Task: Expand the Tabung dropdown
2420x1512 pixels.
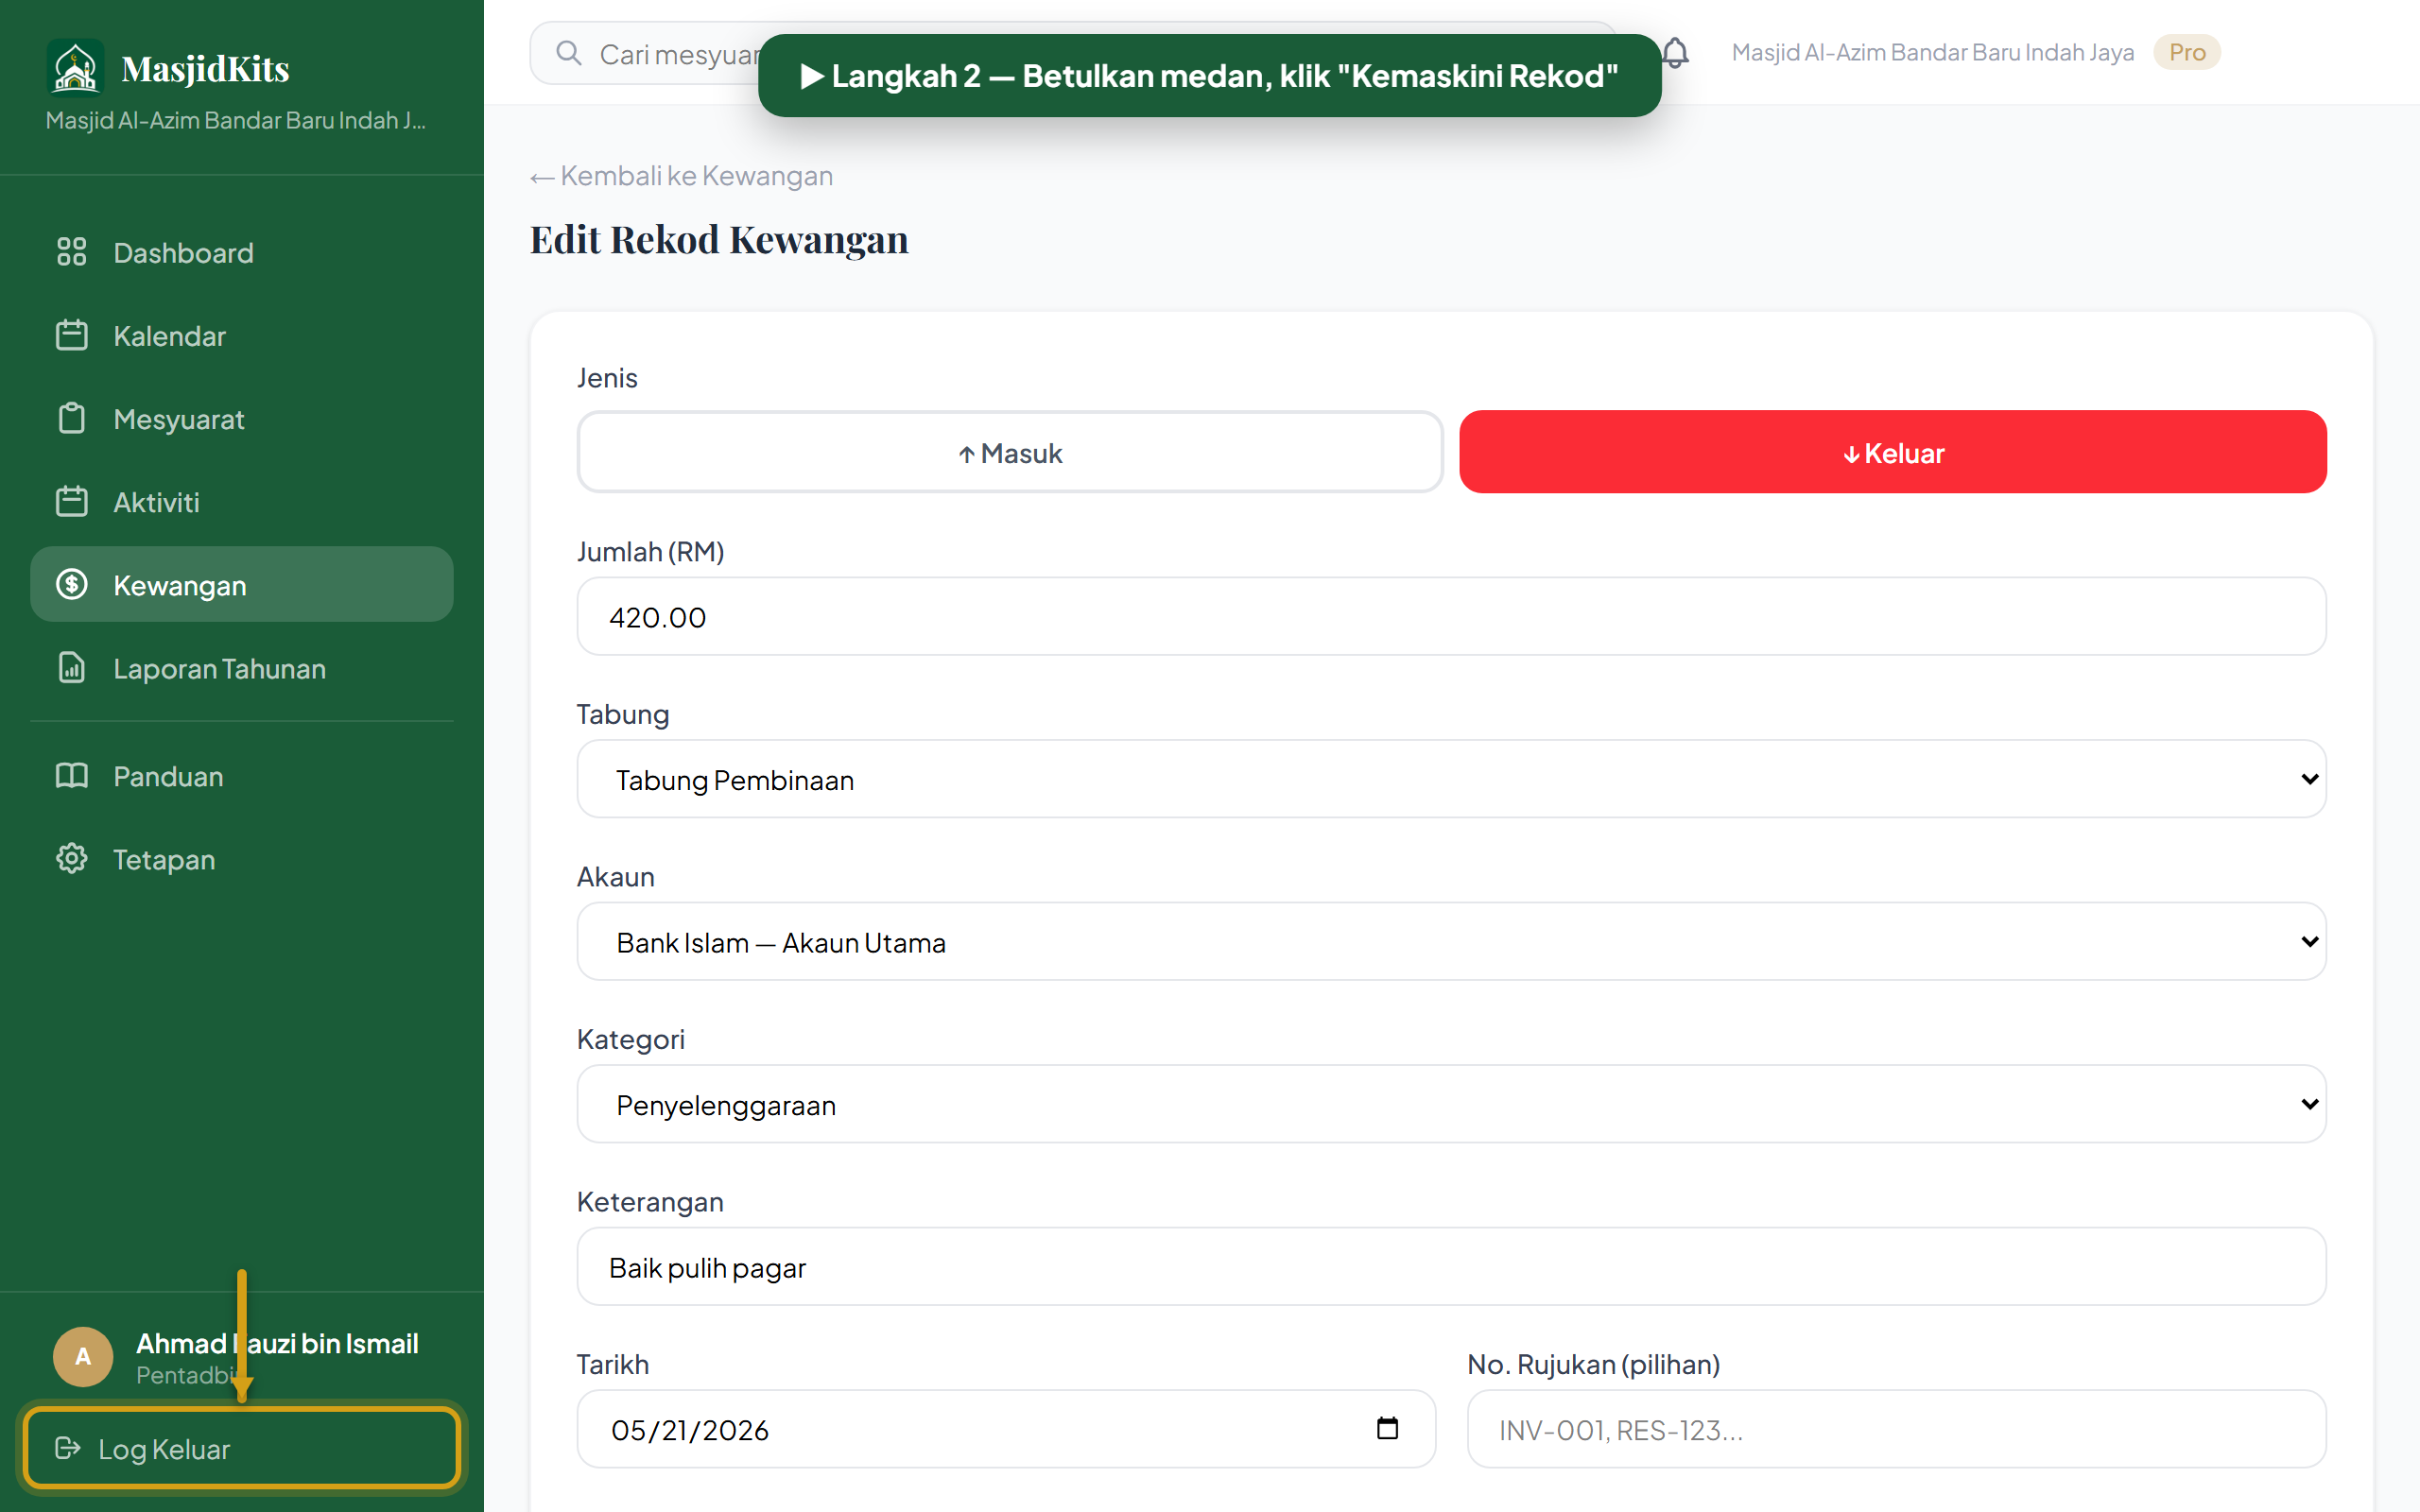Action: coord(1451,779)
